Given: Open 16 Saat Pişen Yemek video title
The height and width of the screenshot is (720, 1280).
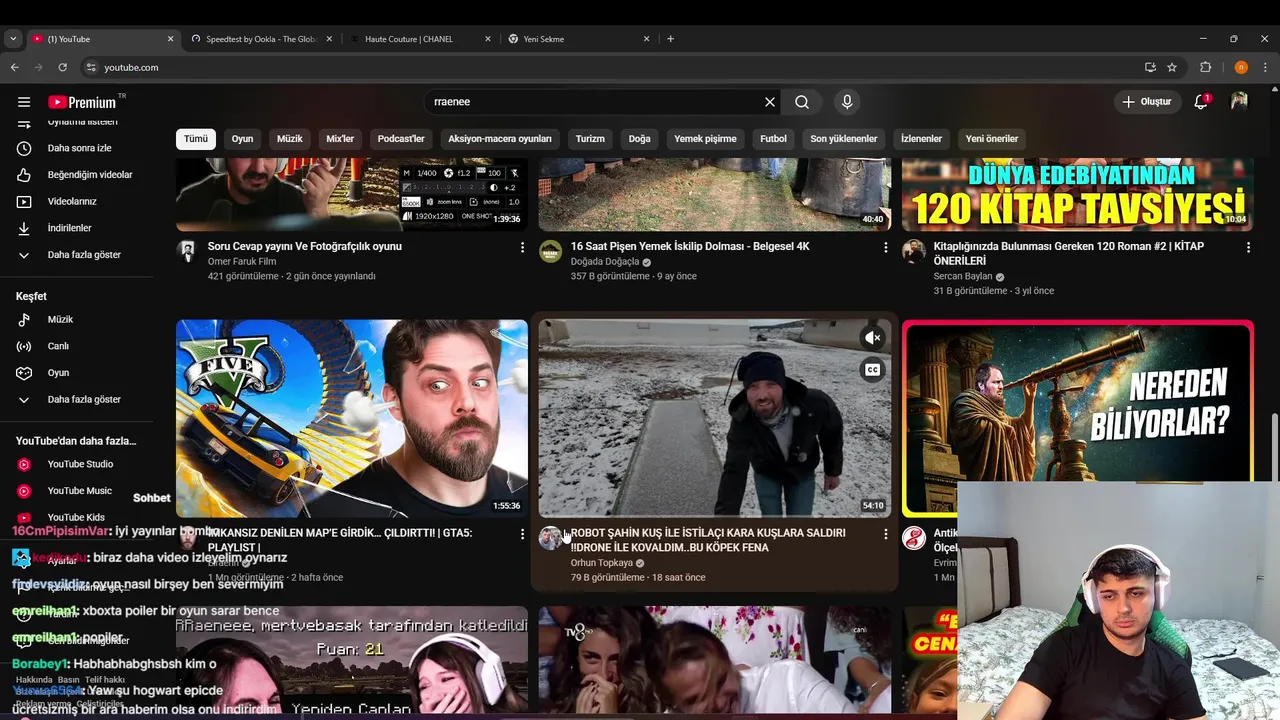Looking at the screenshot, I should click(x=690, y=246).
